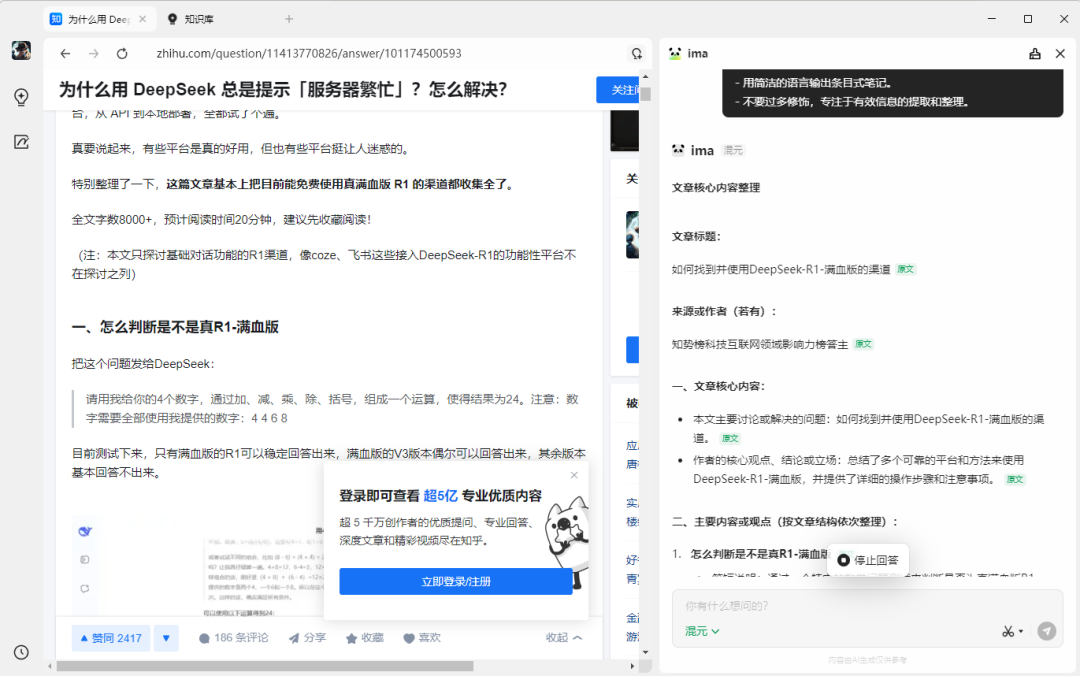
Task: Click 原文 tag after 知势榜 author line
Action: point(863,344)
